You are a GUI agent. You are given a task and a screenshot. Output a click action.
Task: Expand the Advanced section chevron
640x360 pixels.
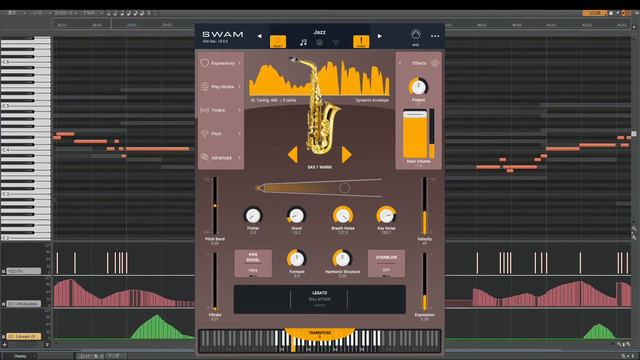[x=240, y=158]
